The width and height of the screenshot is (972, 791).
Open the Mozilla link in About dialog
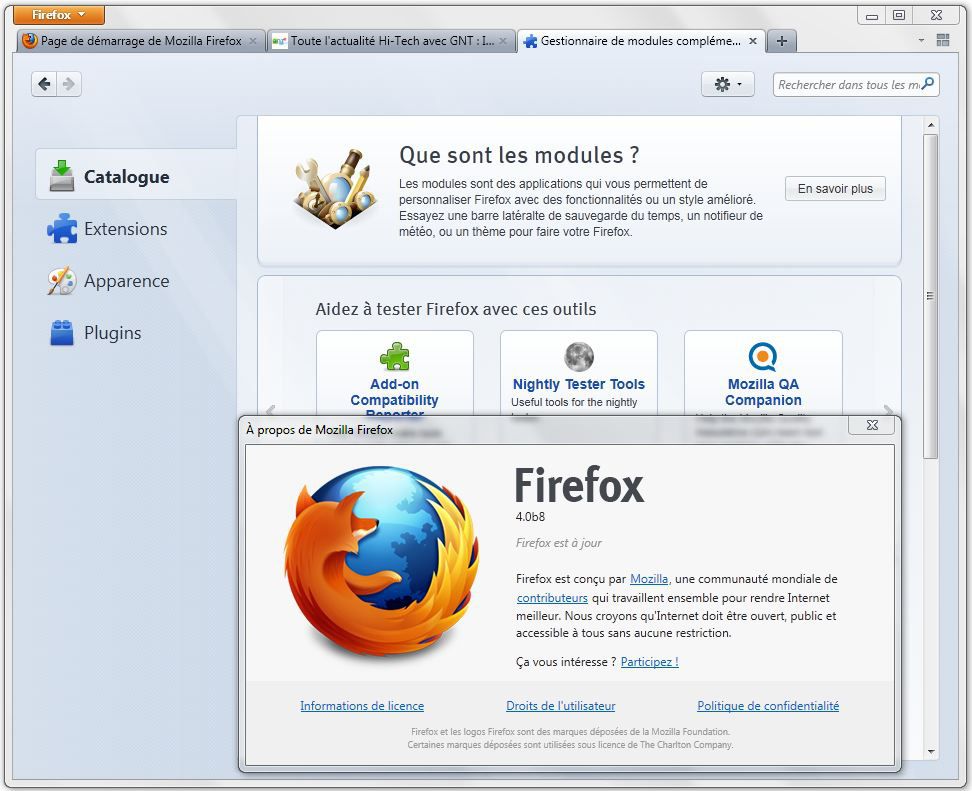pyautogui.click(x=649, y=579)
